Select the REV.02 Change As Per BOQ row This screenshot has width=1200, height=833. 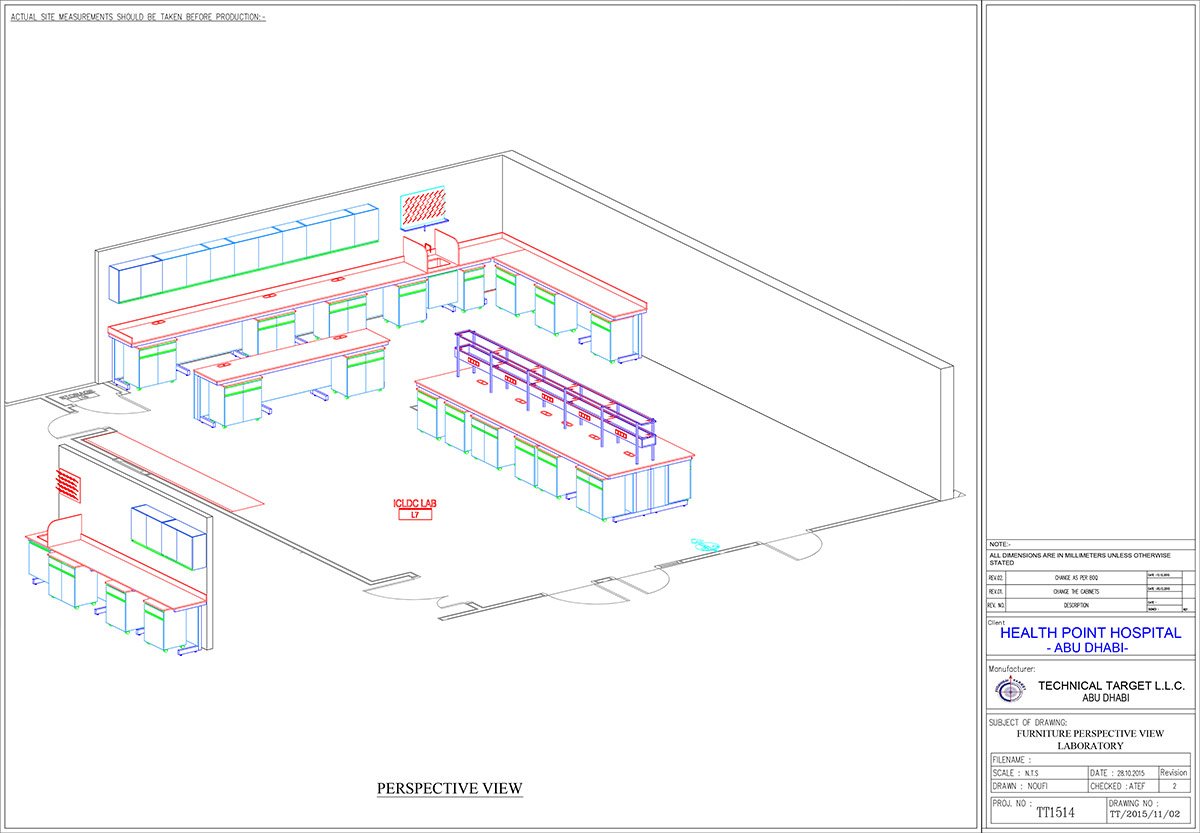click(1076, 578)
